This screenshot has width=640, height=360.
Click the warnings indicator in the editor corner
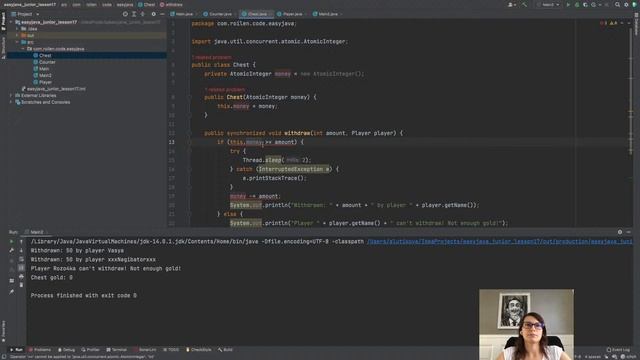(x=613, y=23)
